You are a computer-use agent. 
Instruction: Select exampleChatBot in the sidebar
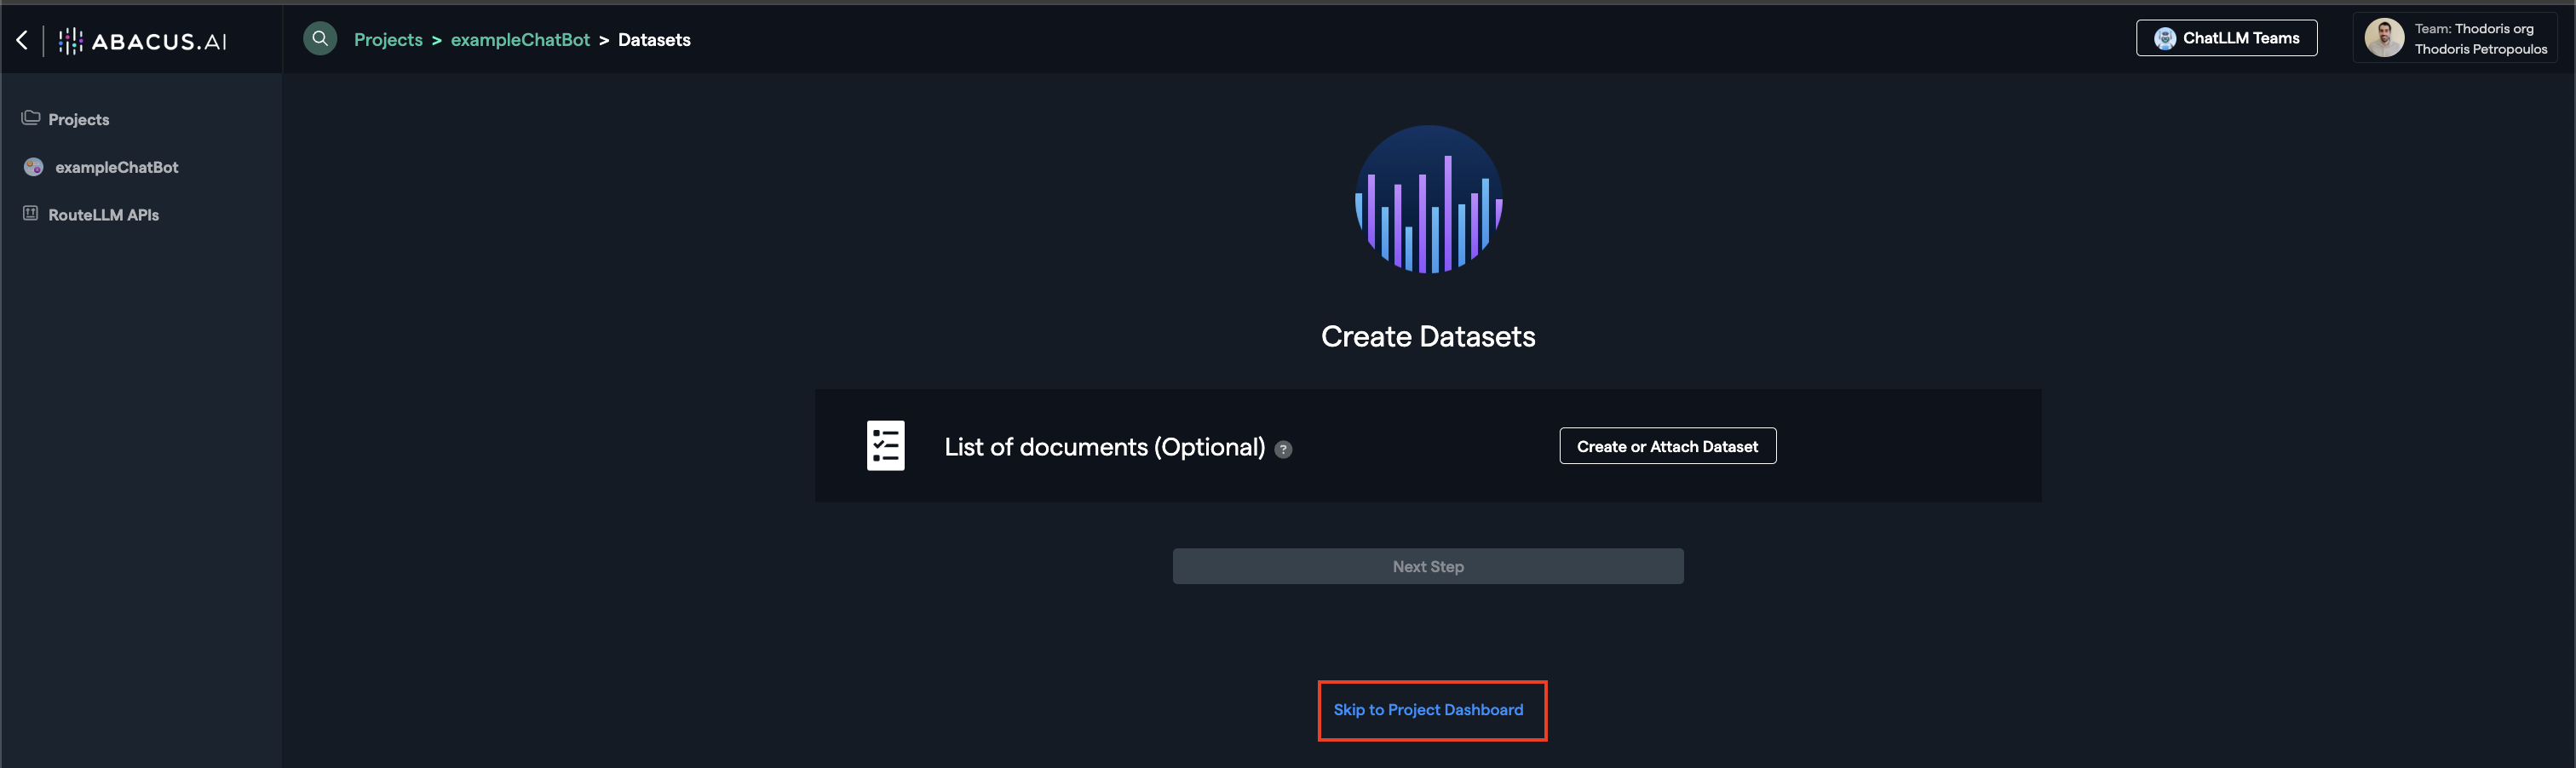click(x=116, y=167)
